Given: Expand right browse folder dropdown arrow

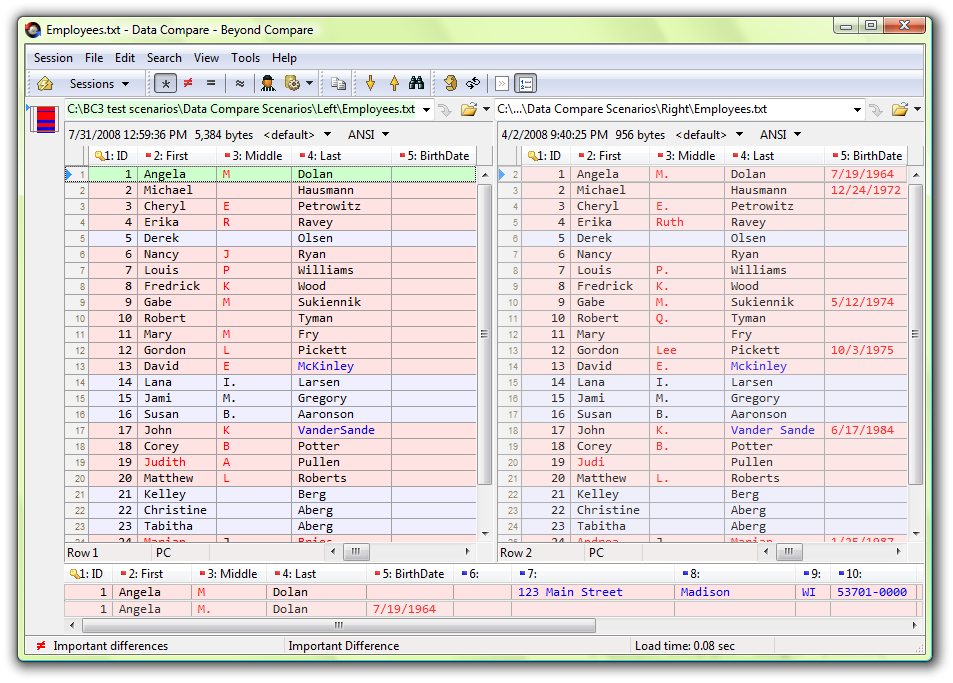Looking at the screenshot, I should click(917, 109).
